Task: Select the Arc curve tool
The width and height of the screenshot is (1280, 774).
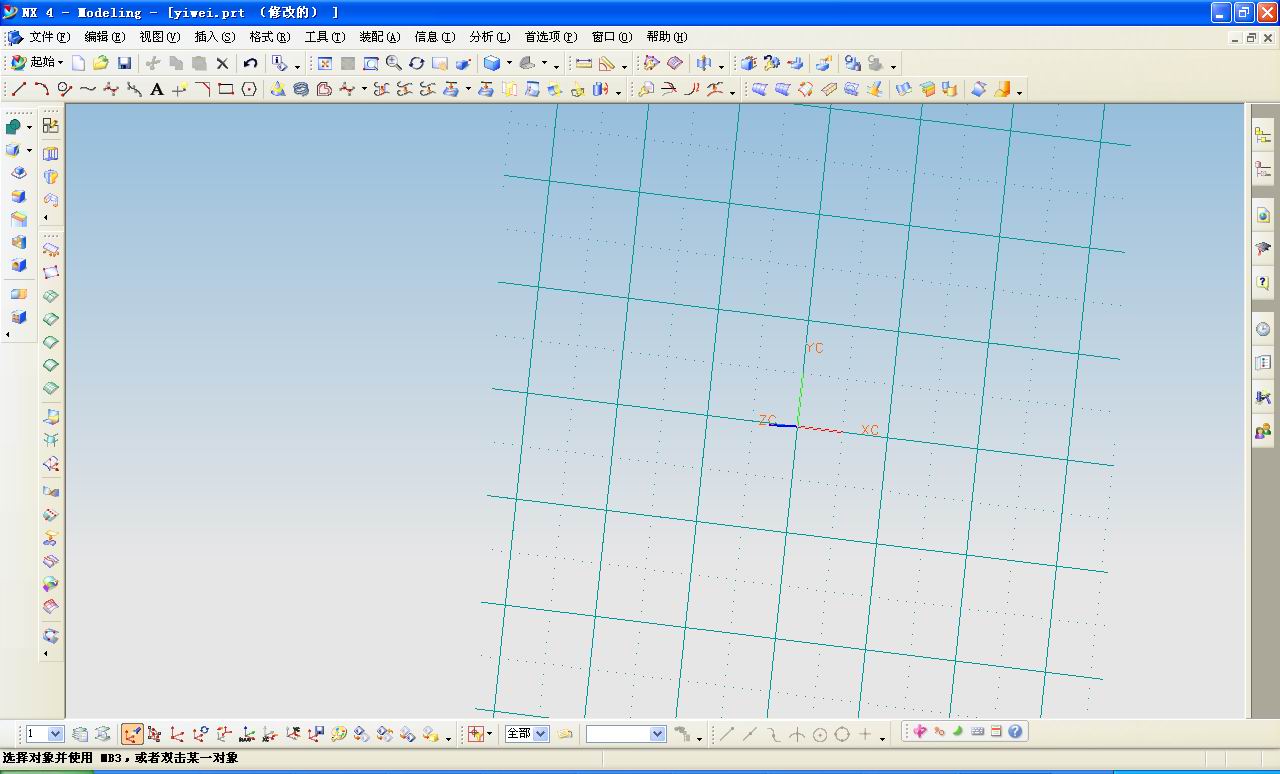Action: (42, 89)
